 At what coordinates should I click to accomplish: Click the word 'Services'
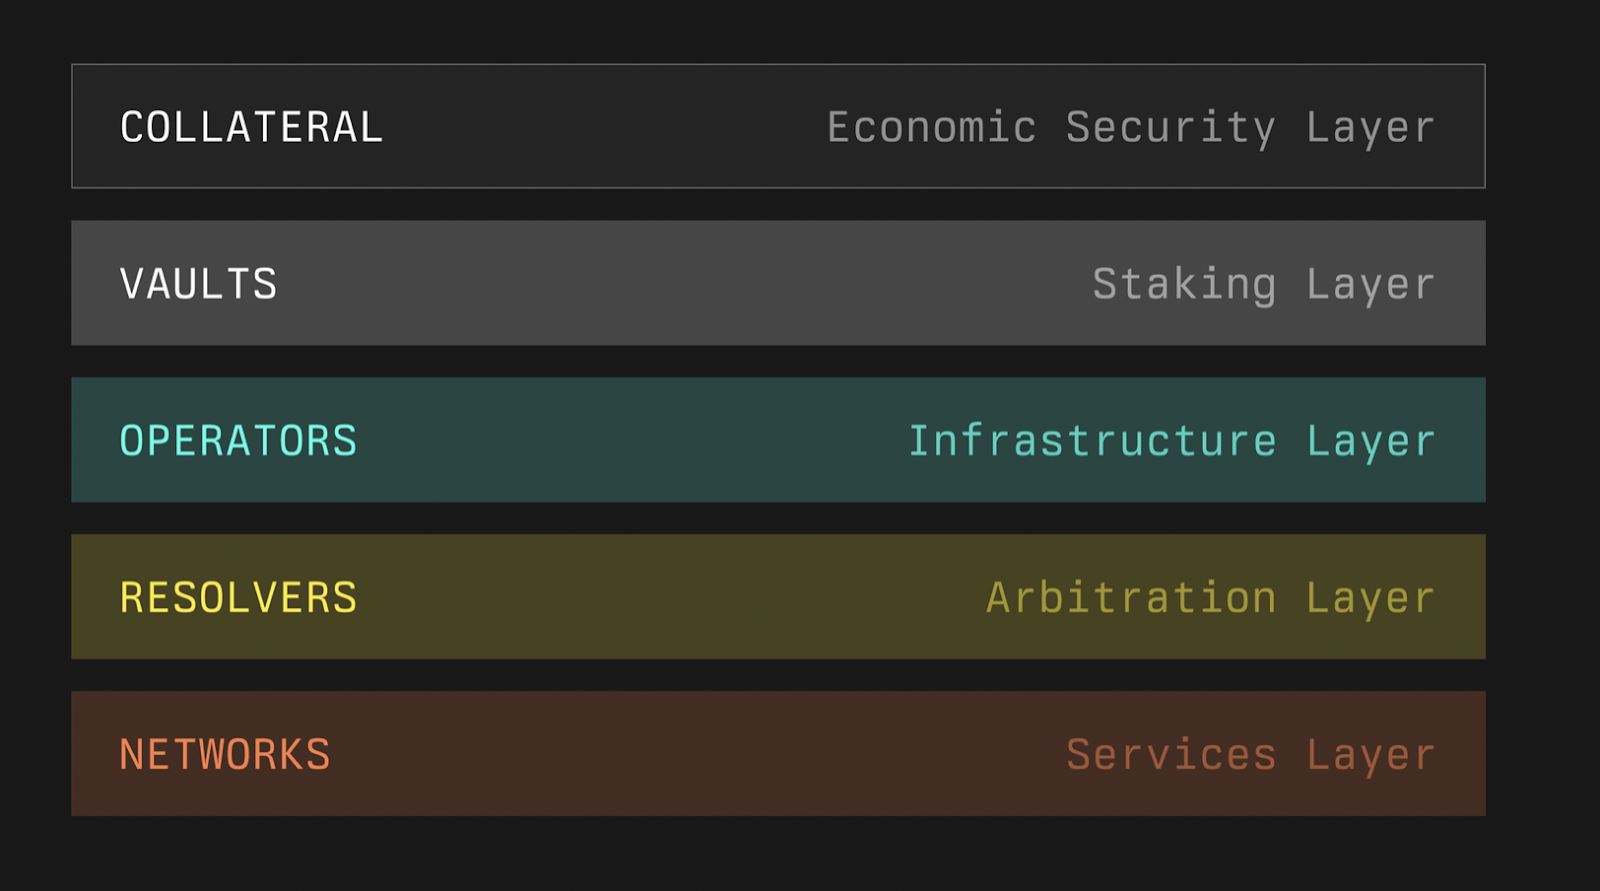point(1171,755)
